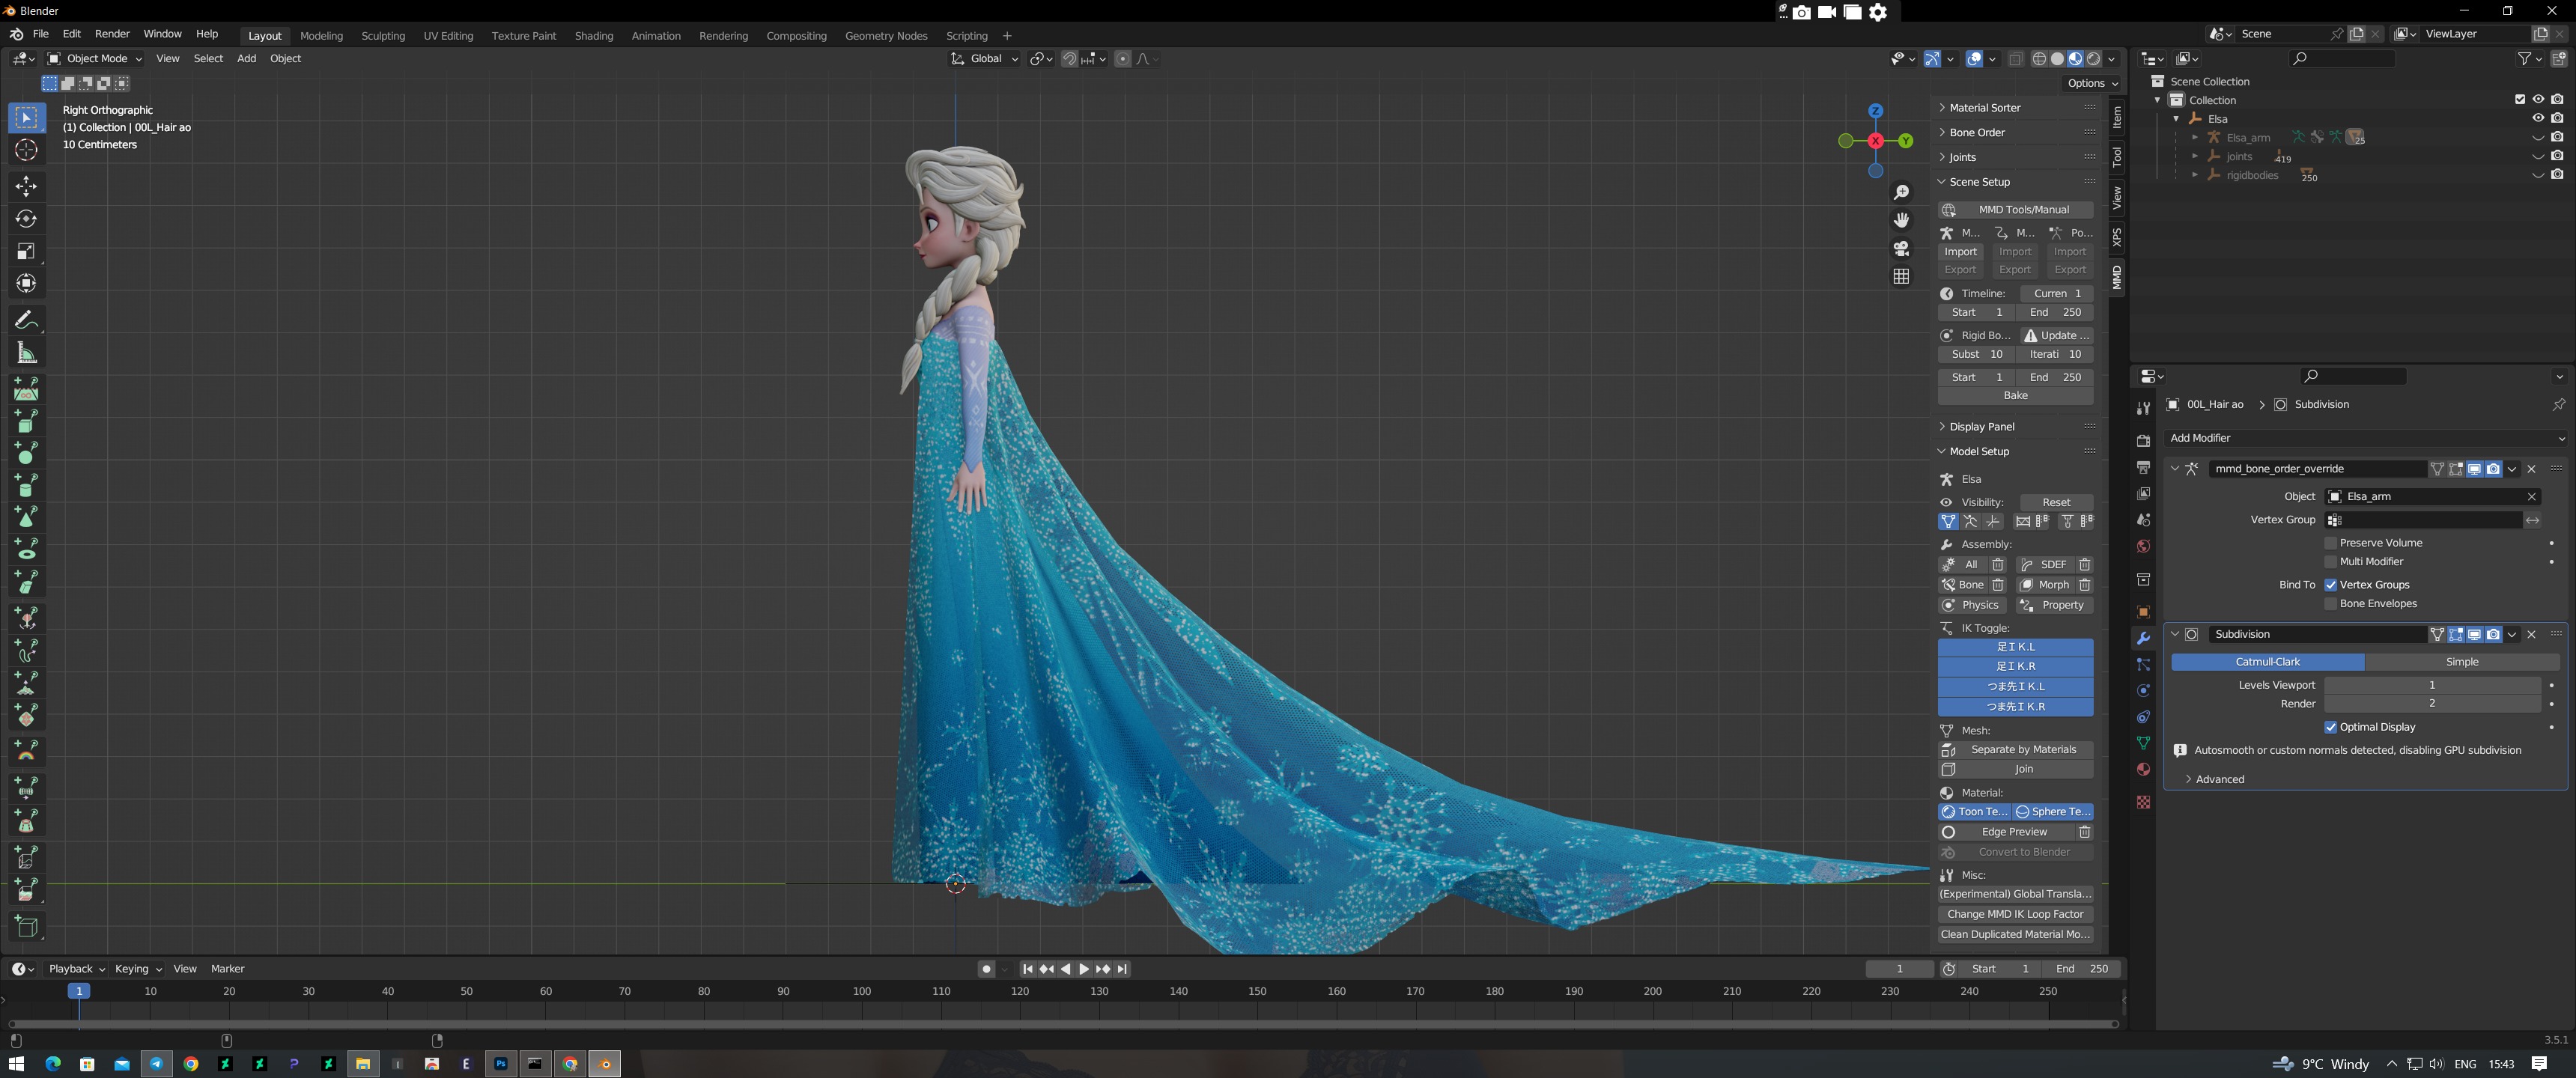Select the Transform tool
Screen dimensions: 2576x1078
click(26, 284)
